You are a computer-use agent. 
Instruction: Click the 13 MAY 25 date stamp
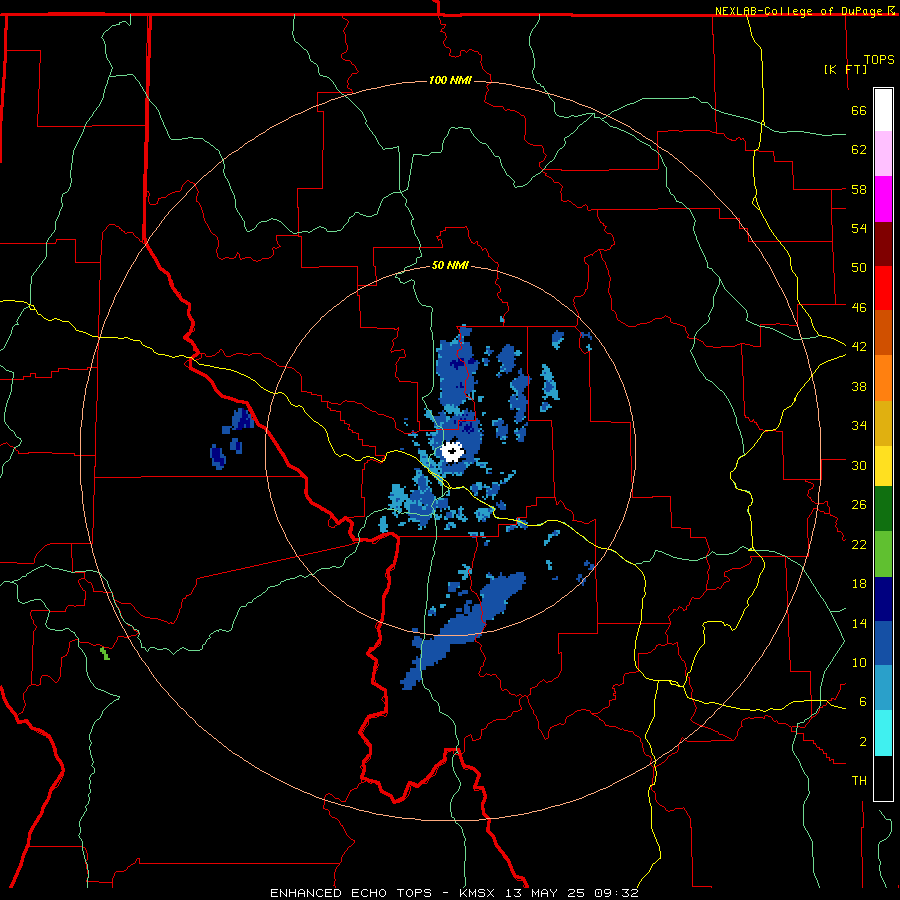click(545, 893)
